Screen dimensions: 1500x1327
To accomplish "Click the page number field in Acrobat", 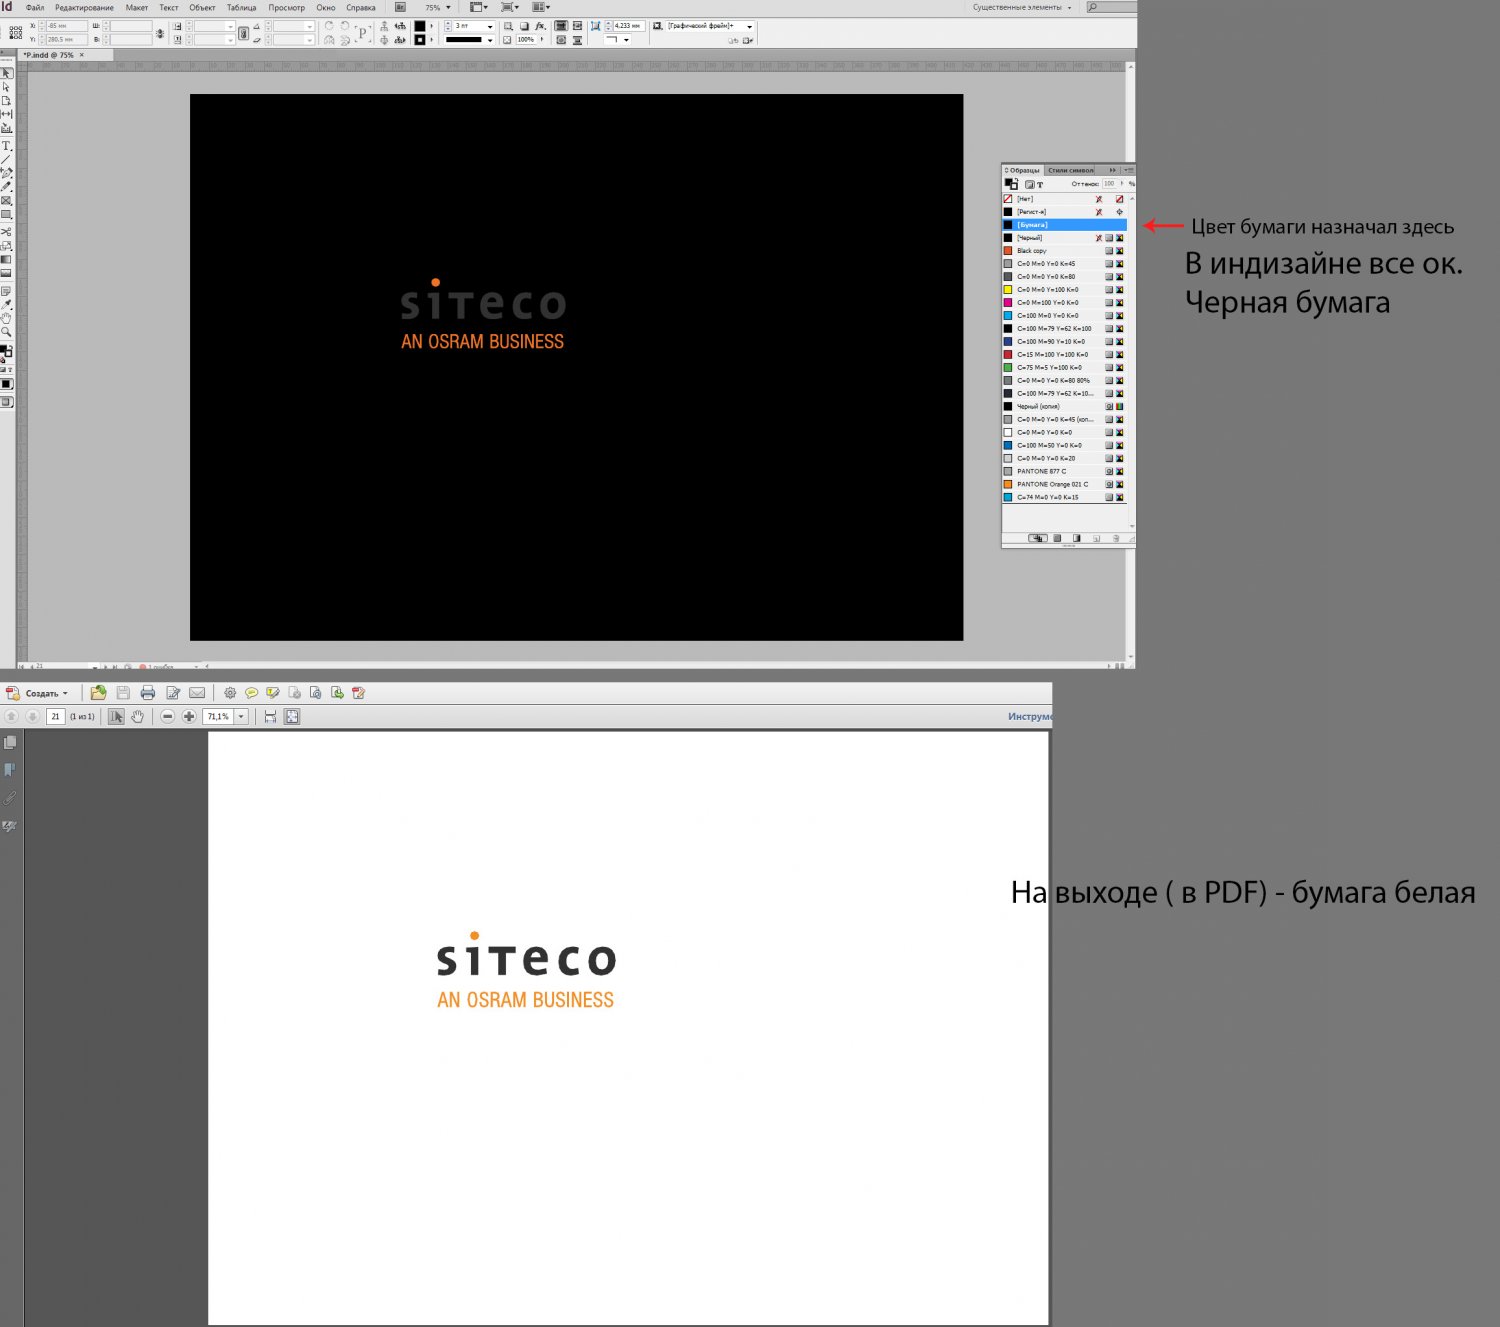I will tap(56, 717).
